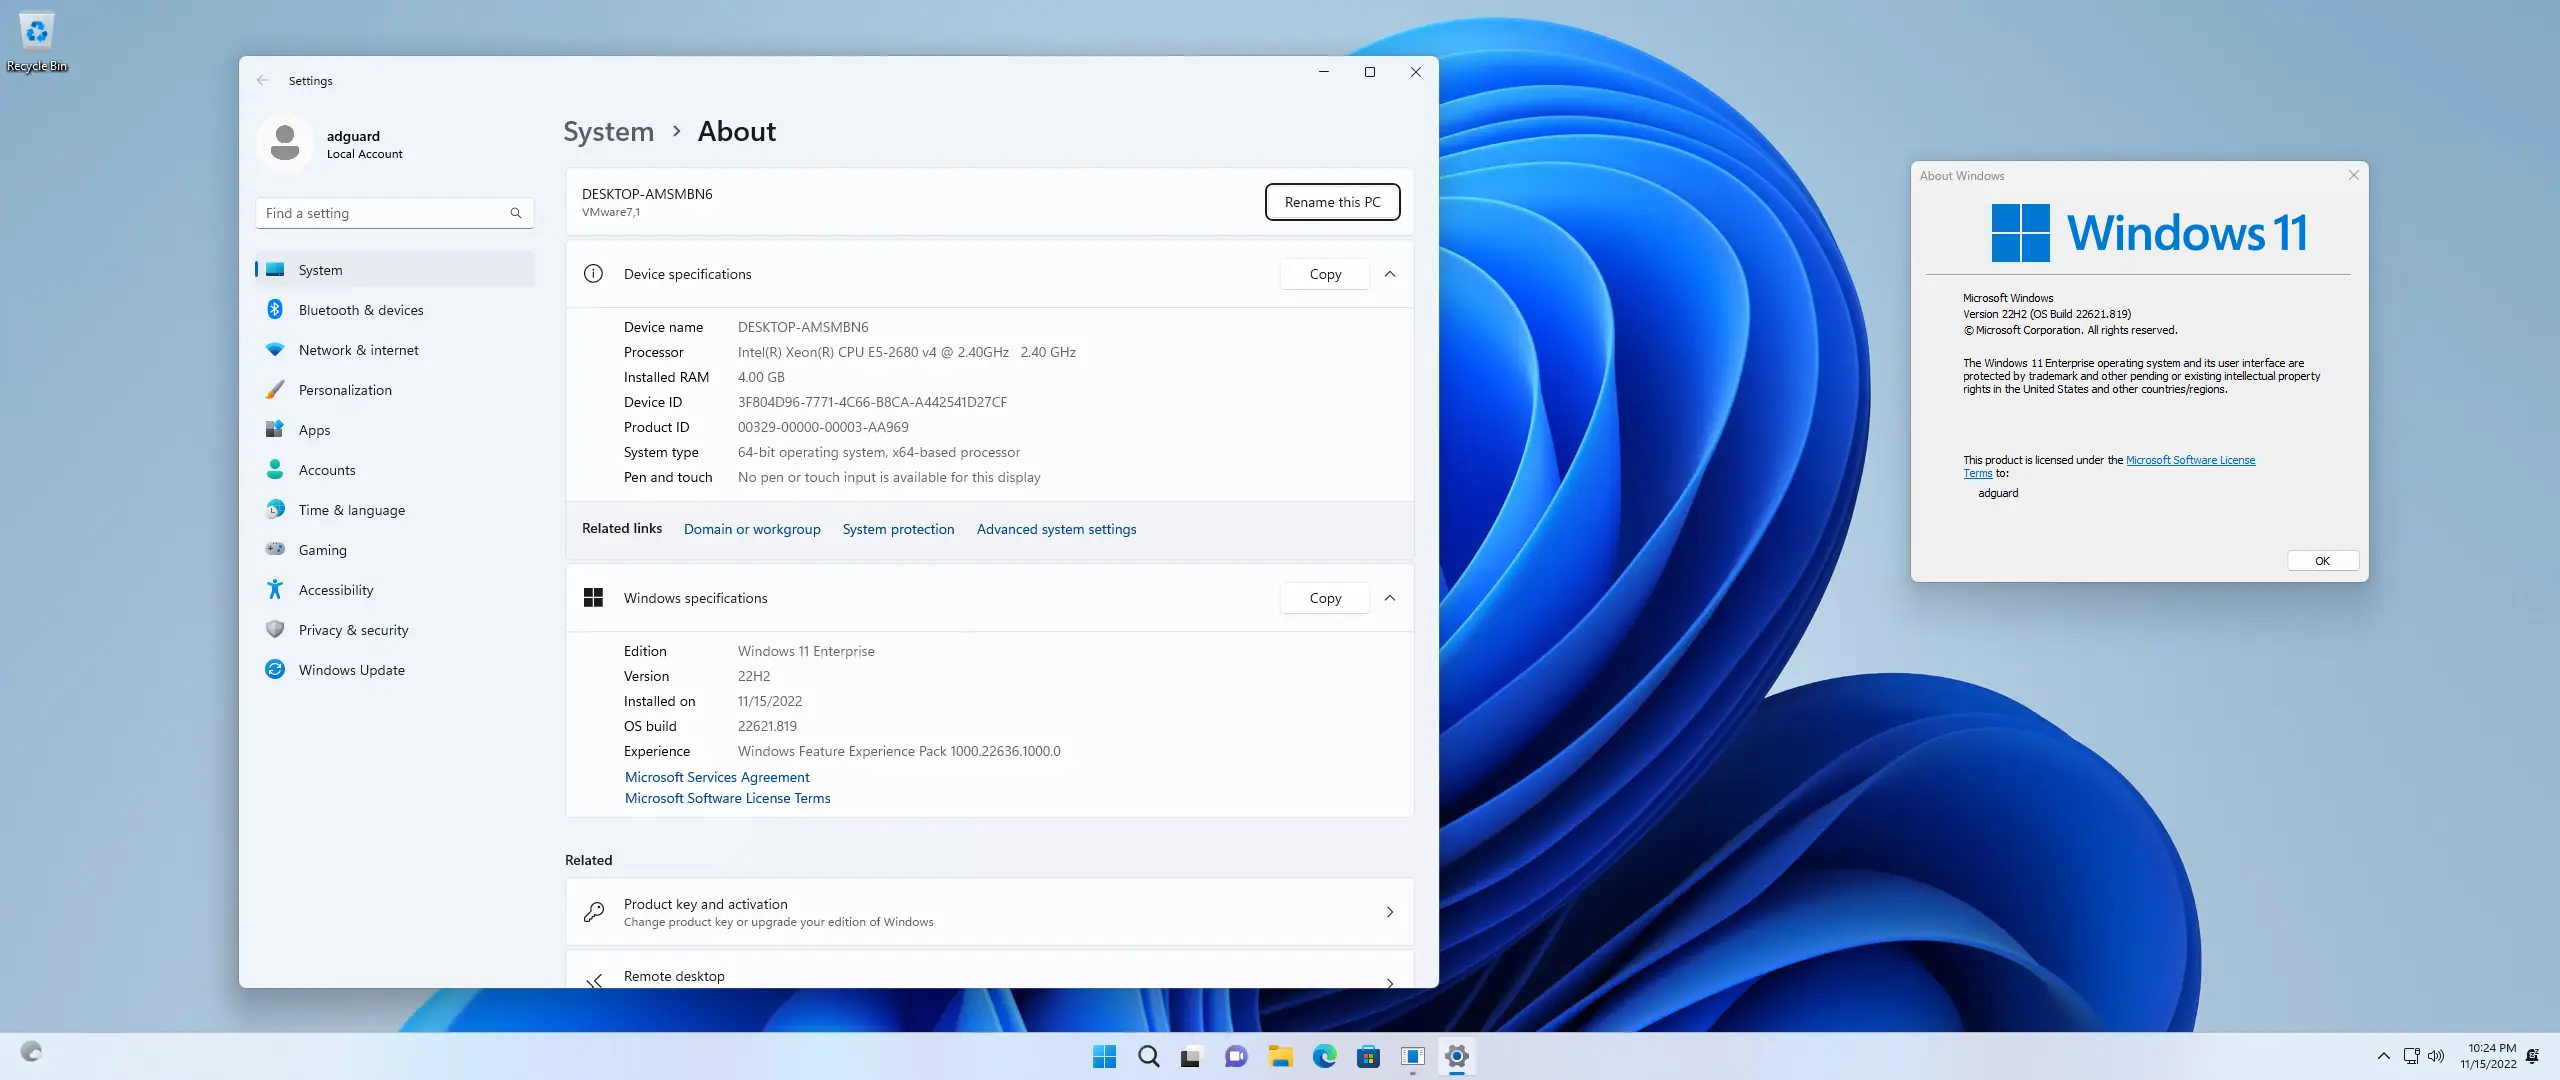
Task: Open Bluetooth & devices settings
Action: coord(360,310)
